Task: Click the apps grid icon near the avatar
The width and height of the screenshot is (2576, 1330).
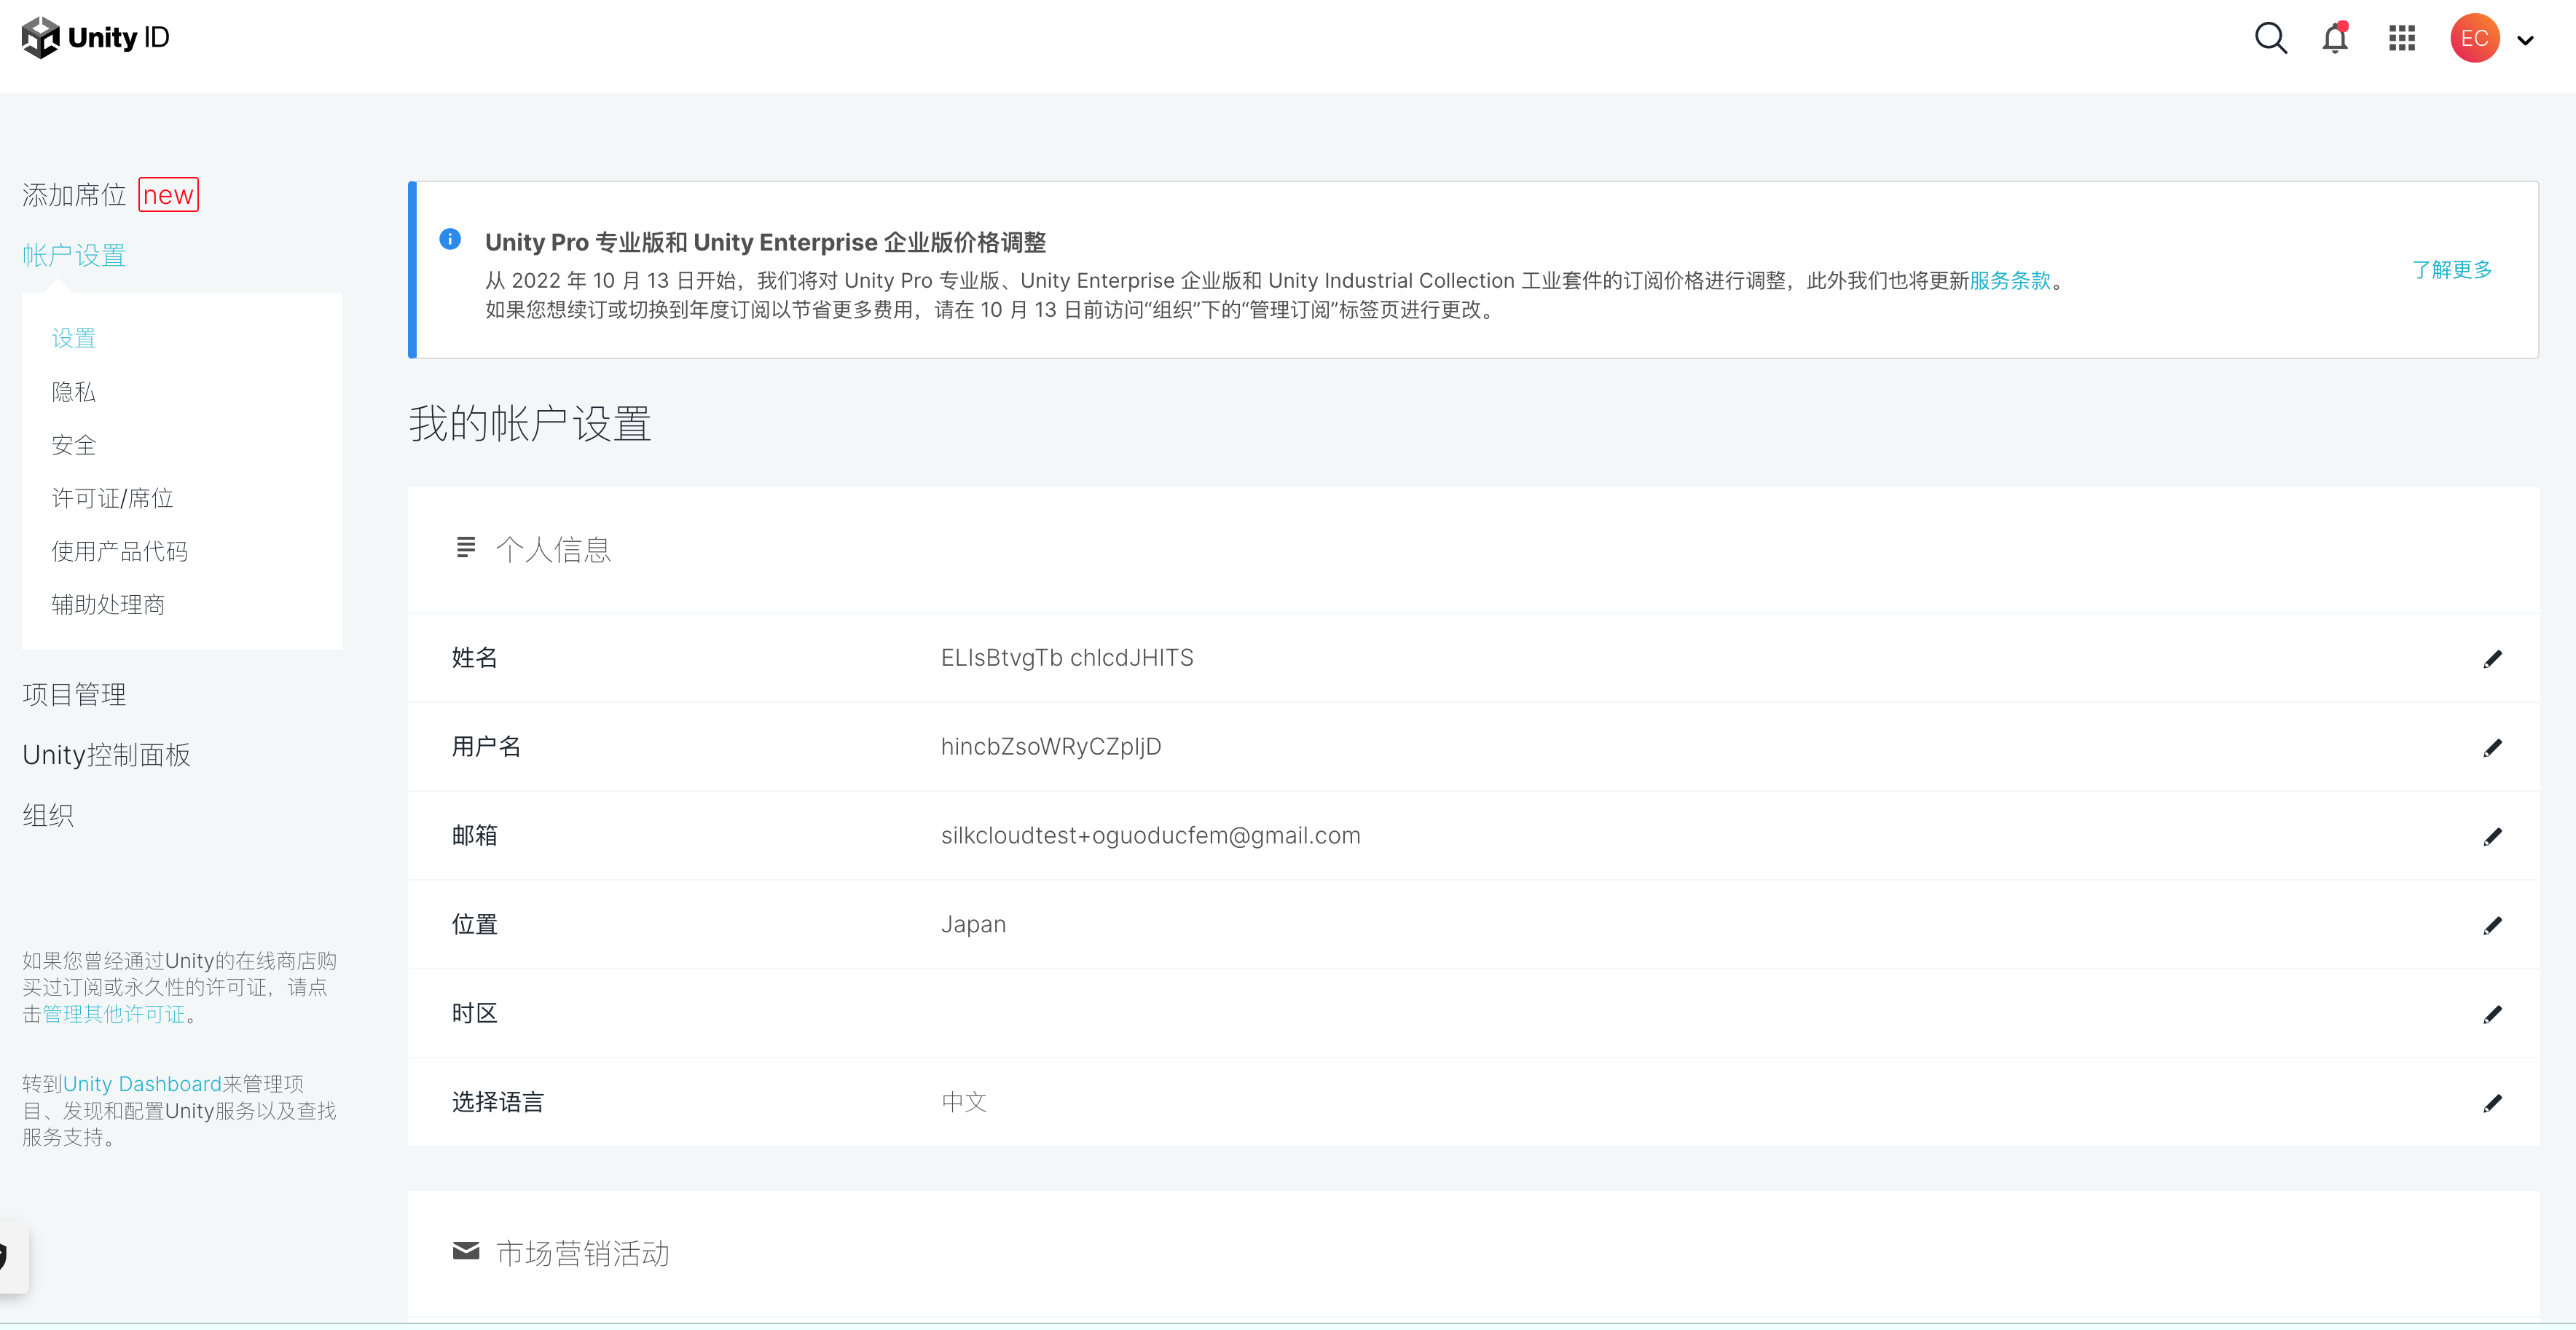Action: pyautogui.click(x=2402, y=38)
